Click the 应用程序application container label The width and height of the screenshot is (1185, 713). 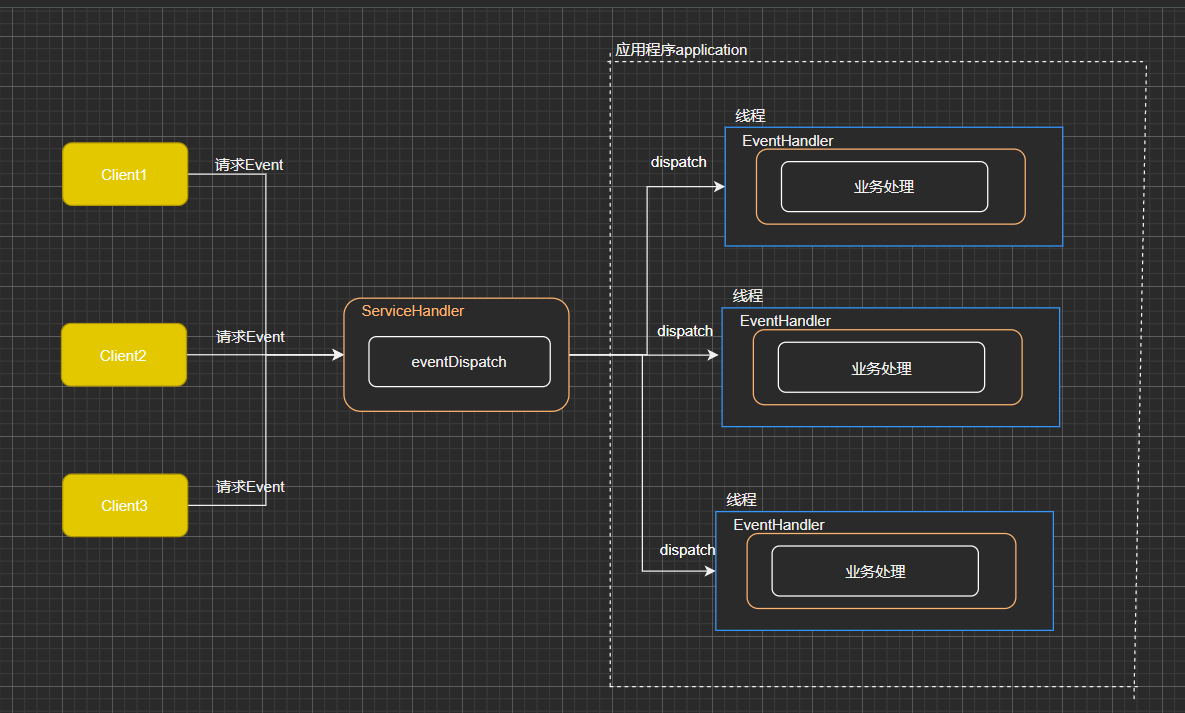click(681, 50)
